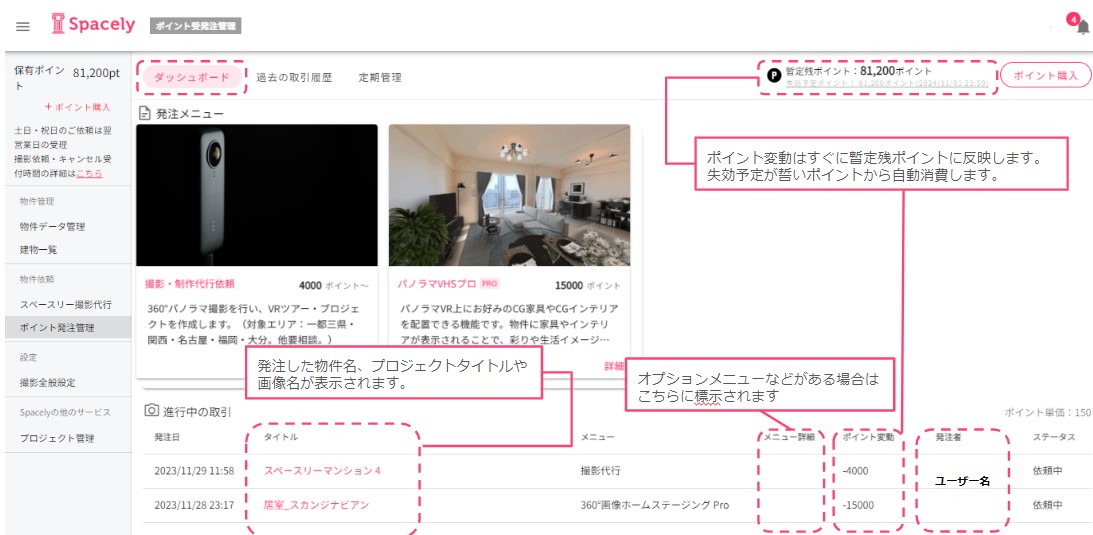This screenshot has width=1093, height=535.
Task: Click the 15000 ポイント price
Action: point(588,285)
